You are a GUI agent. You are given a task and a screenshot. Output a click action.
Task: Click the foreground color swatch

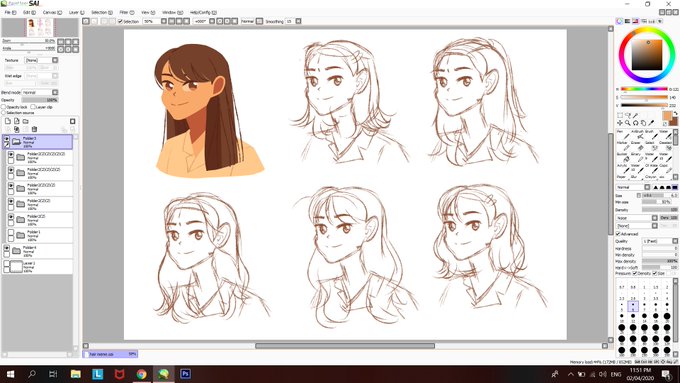(x=667, y=115)
